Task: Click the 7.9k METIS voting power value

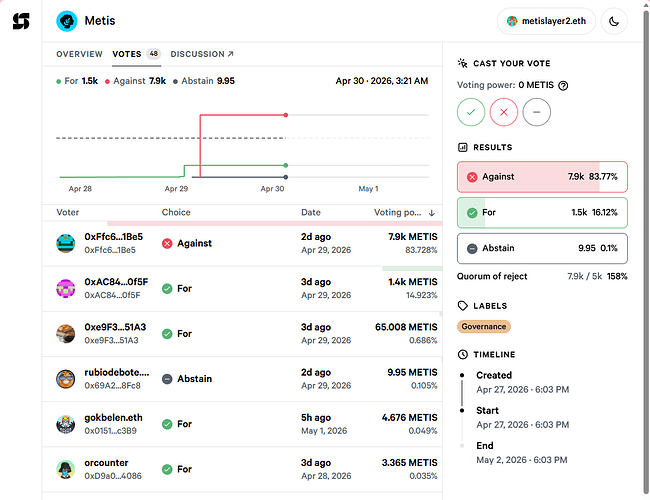Action: pos(412,237)
